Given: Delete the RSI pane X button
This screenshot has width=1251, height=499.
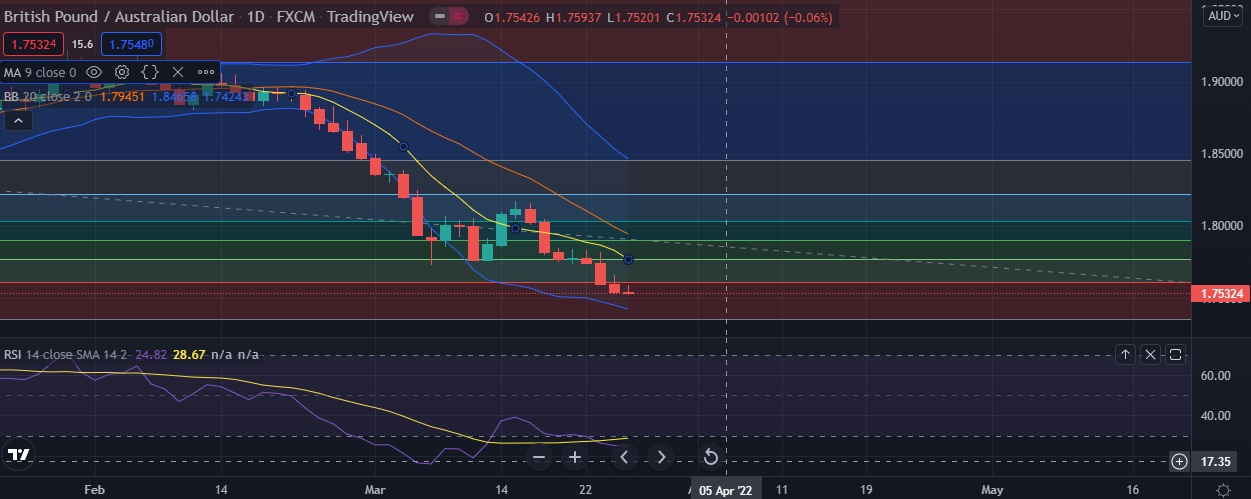Looking at the screenshot, I should [1150, 354].
